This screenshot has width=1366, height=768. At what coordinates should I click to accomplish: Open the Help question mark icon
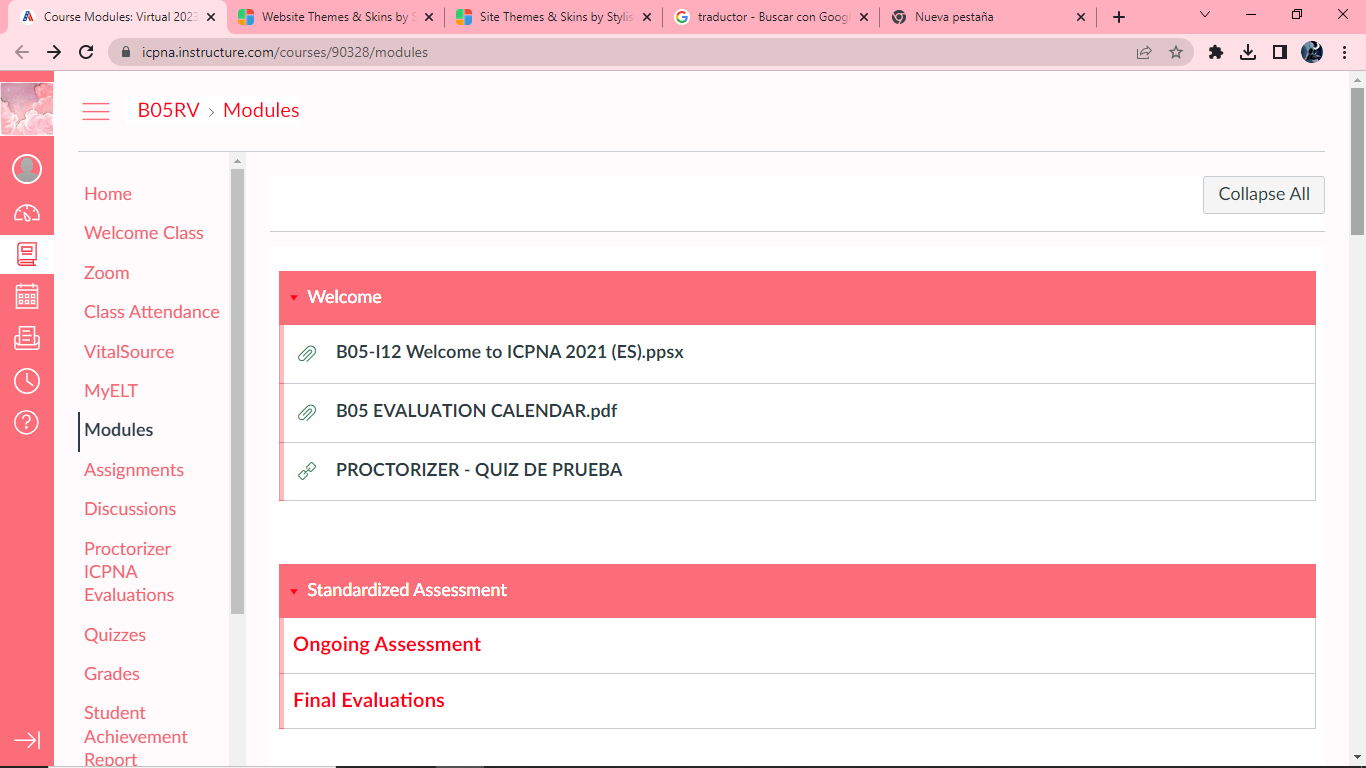pos(27,423)
